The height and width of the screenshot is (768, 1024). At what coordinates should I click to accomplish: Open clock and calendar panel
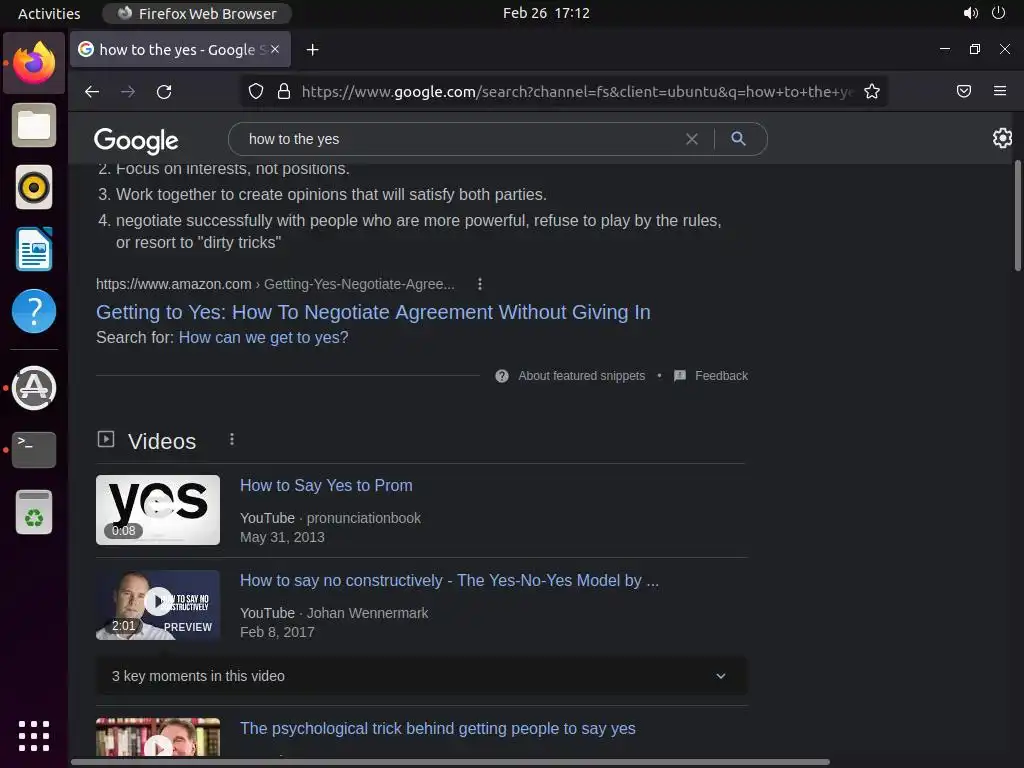pos(546,13)
